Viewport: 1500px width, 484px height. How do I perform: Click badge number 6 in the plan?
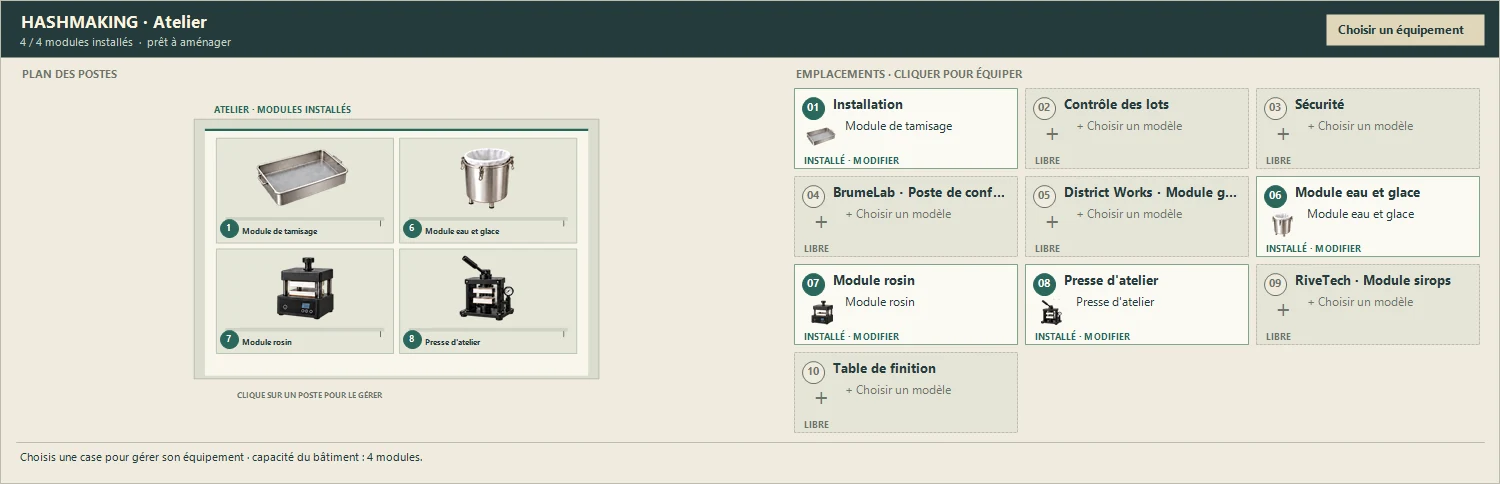tap(412, 229)
